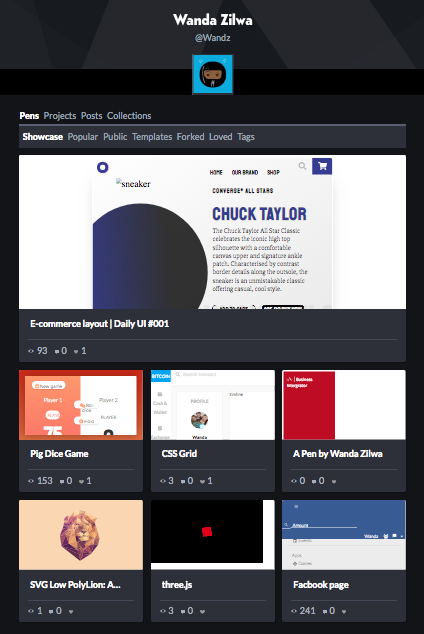The height and width of the screenshot is (634, 424).
Task: Click the search magnifier in the e-commerce preview
Action: (302, 166)
